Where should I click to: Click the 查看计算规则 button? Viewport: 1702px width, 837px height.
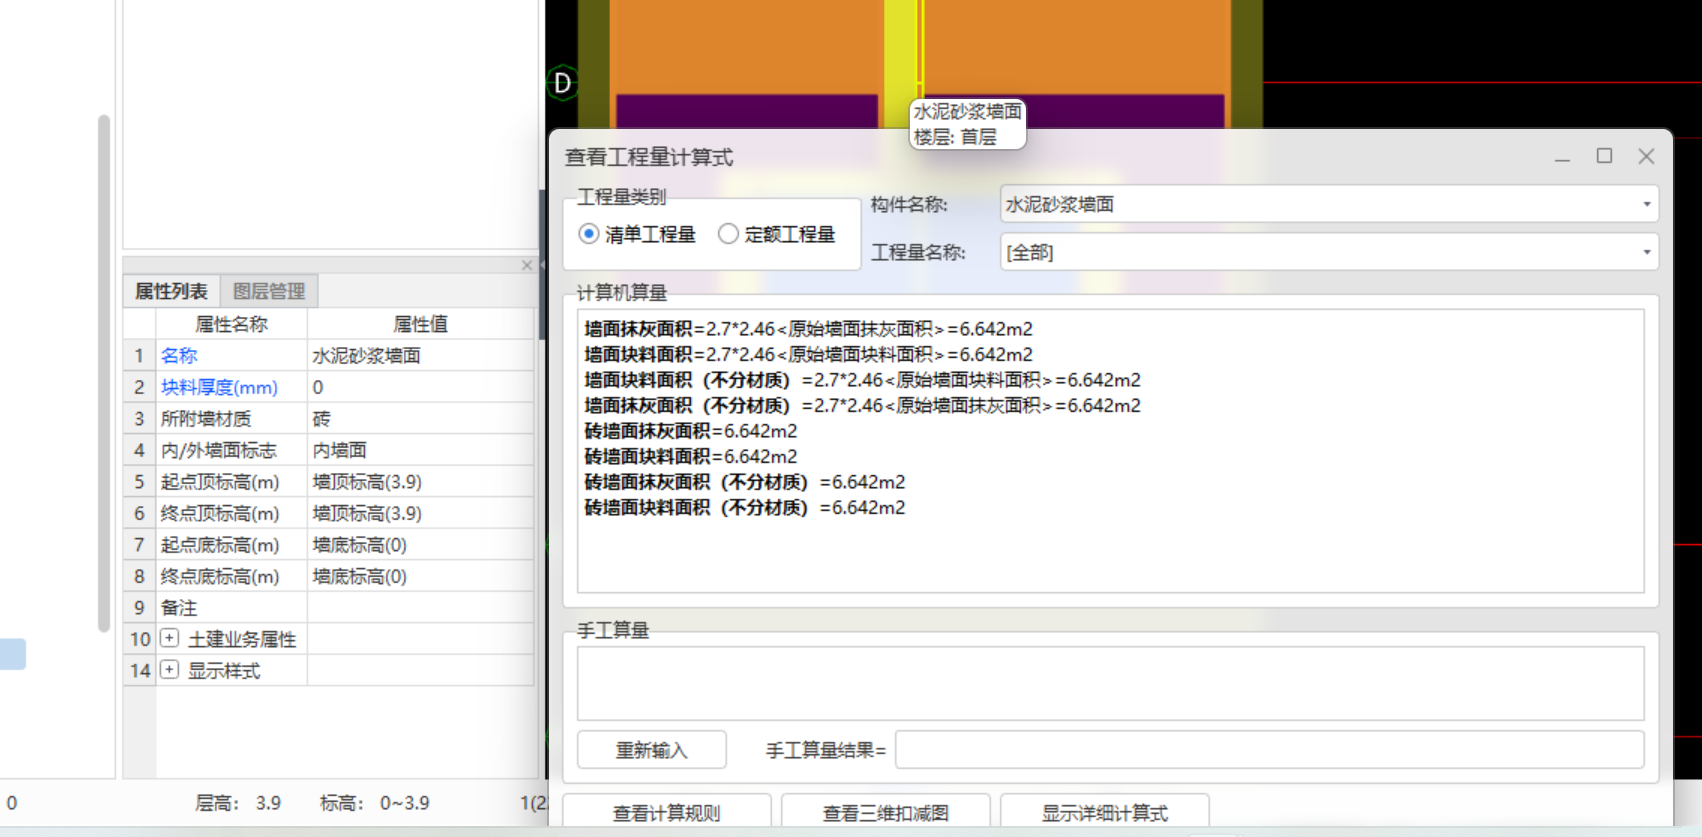[667, 812]
